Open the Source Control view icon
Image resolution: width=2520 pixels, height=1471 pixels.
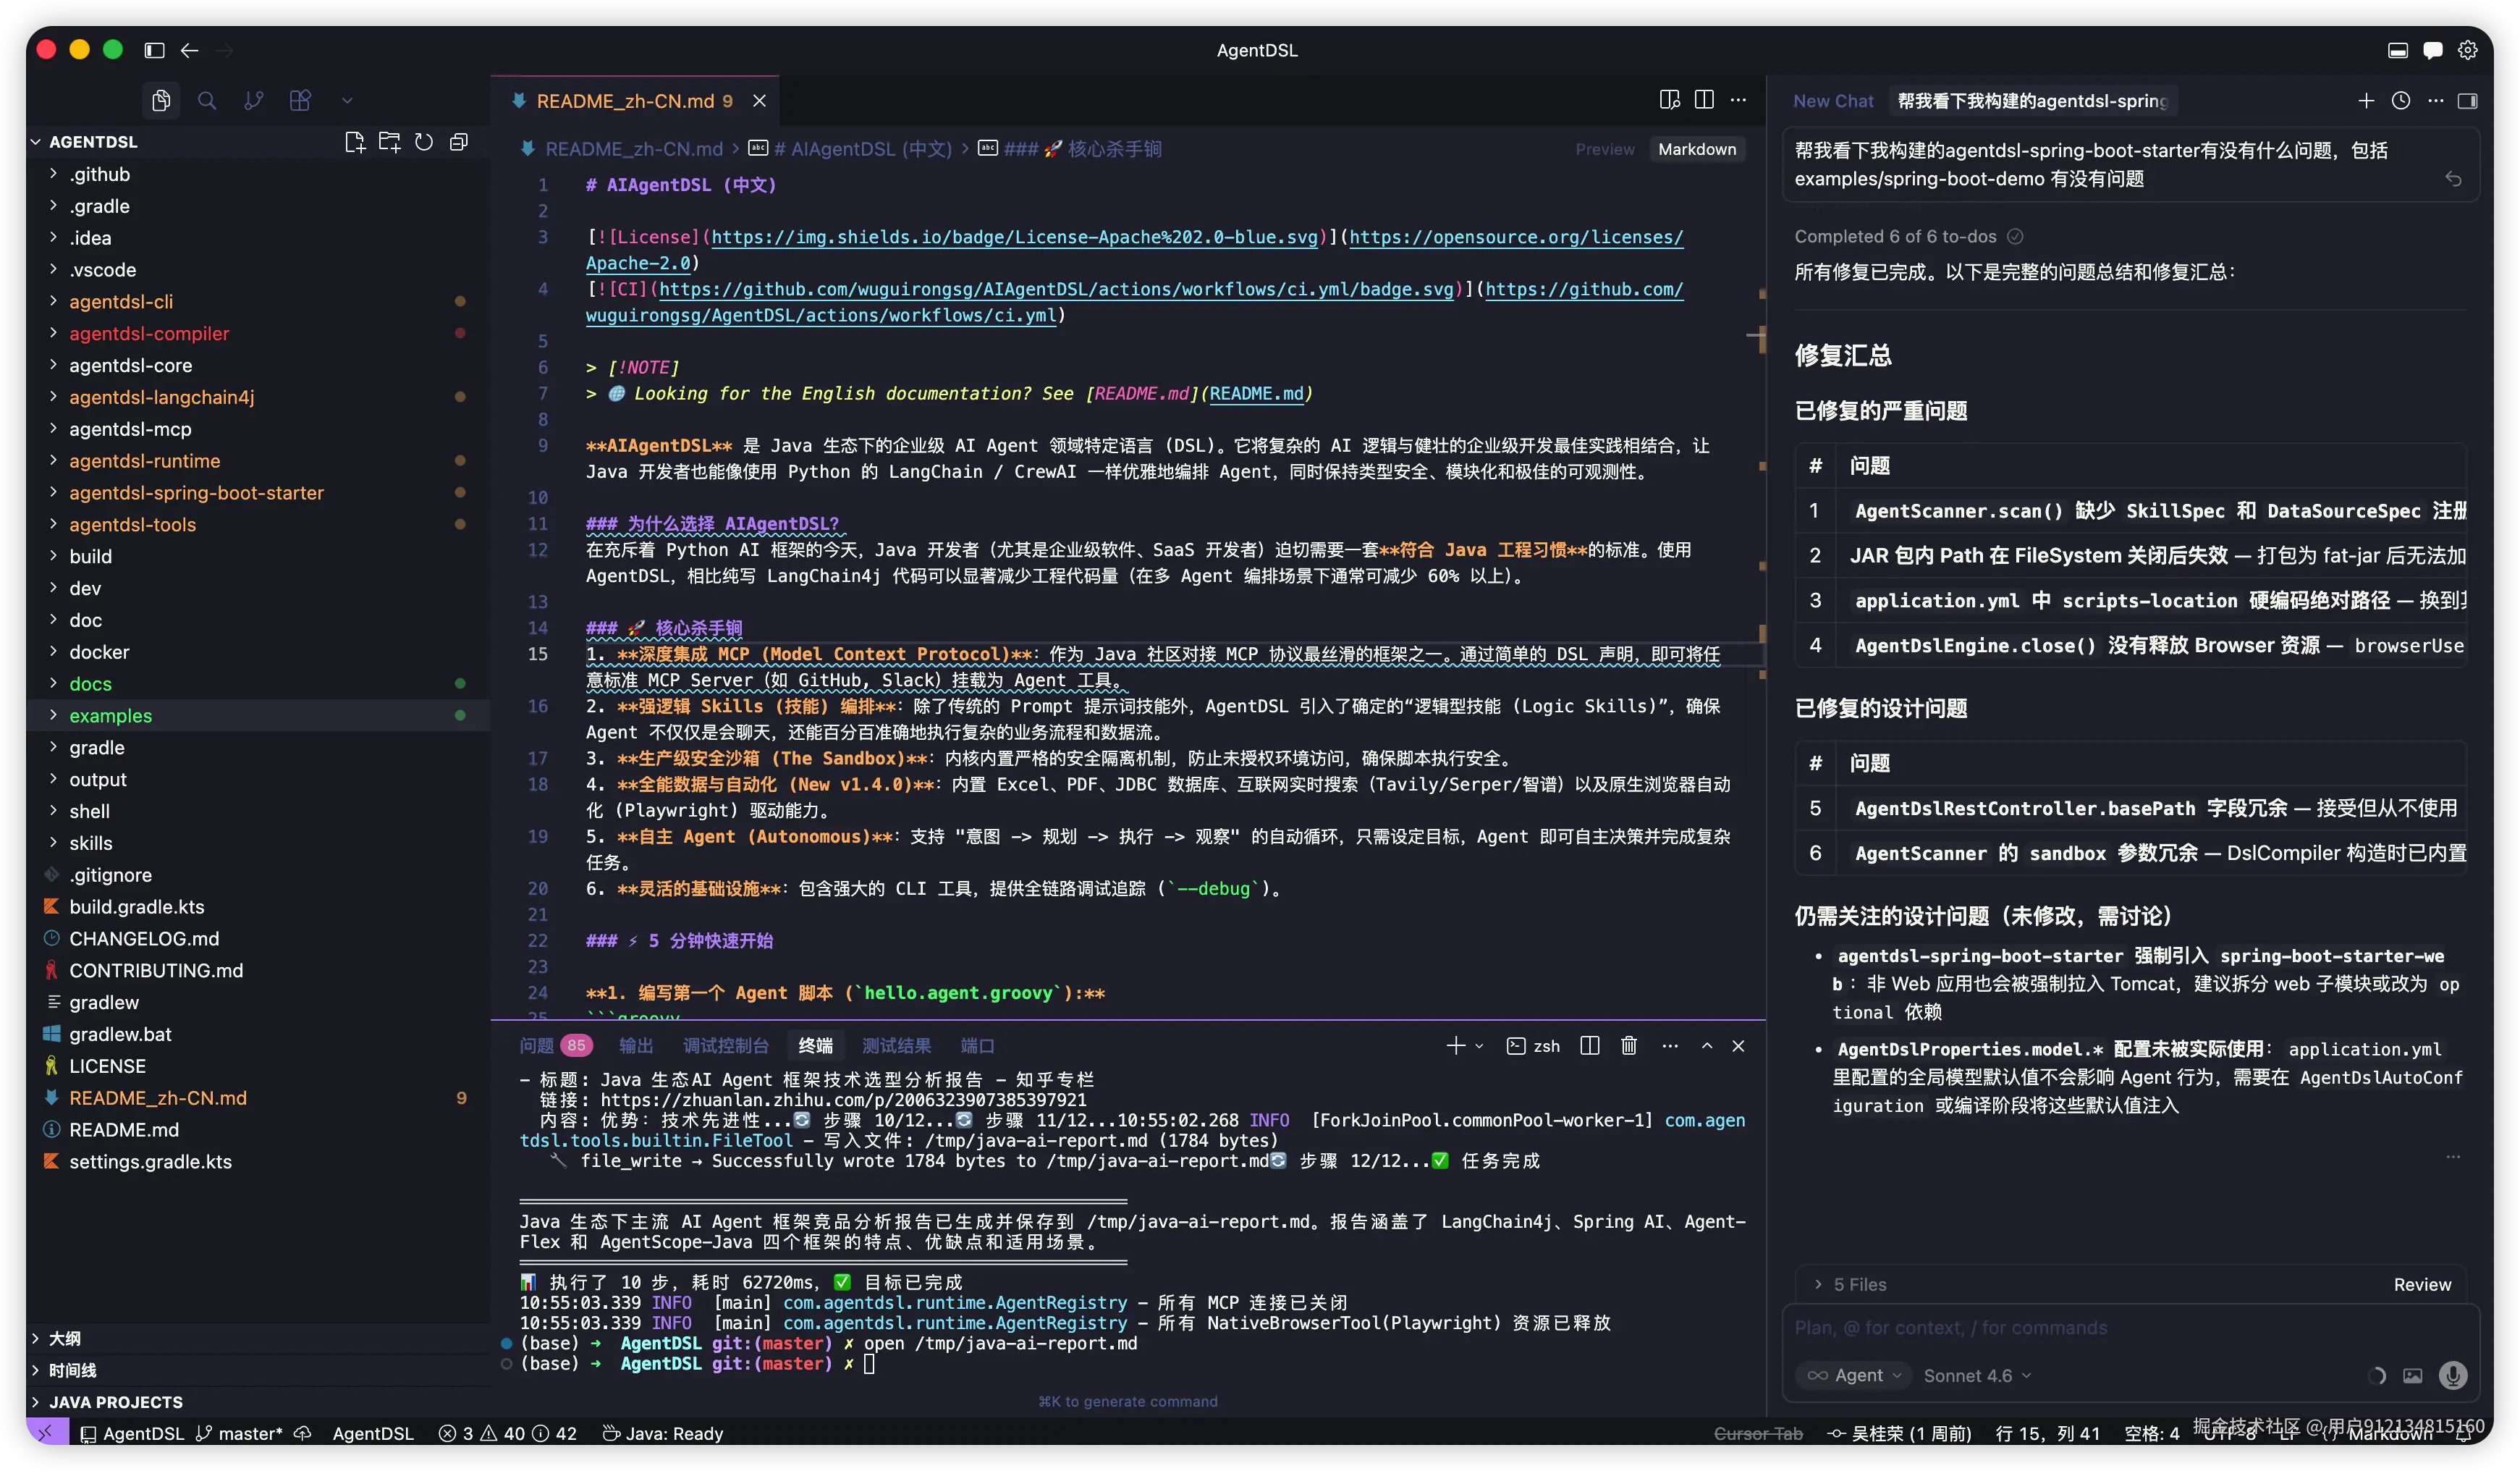coord(254,101)
